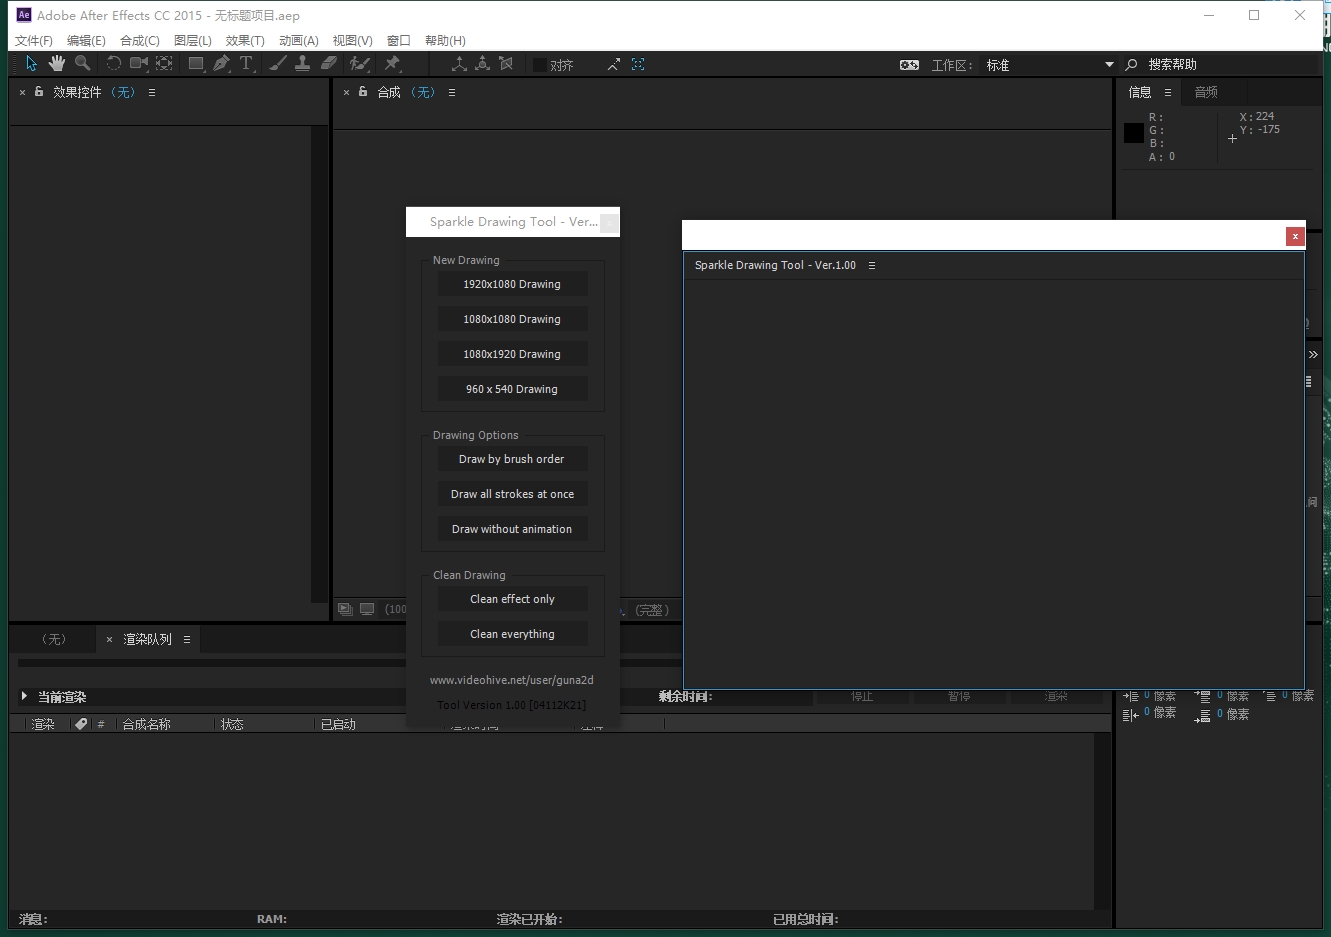The image size is (1331, 937).
Task: Select the Zoom magnifier tool
Action: (83, 64)
